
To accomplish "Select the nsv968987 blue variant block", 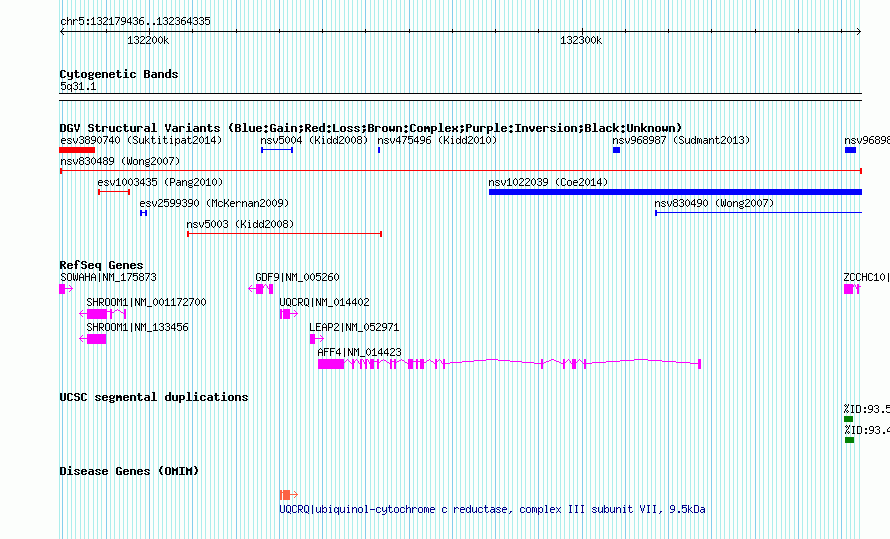I will coord(616,150).
